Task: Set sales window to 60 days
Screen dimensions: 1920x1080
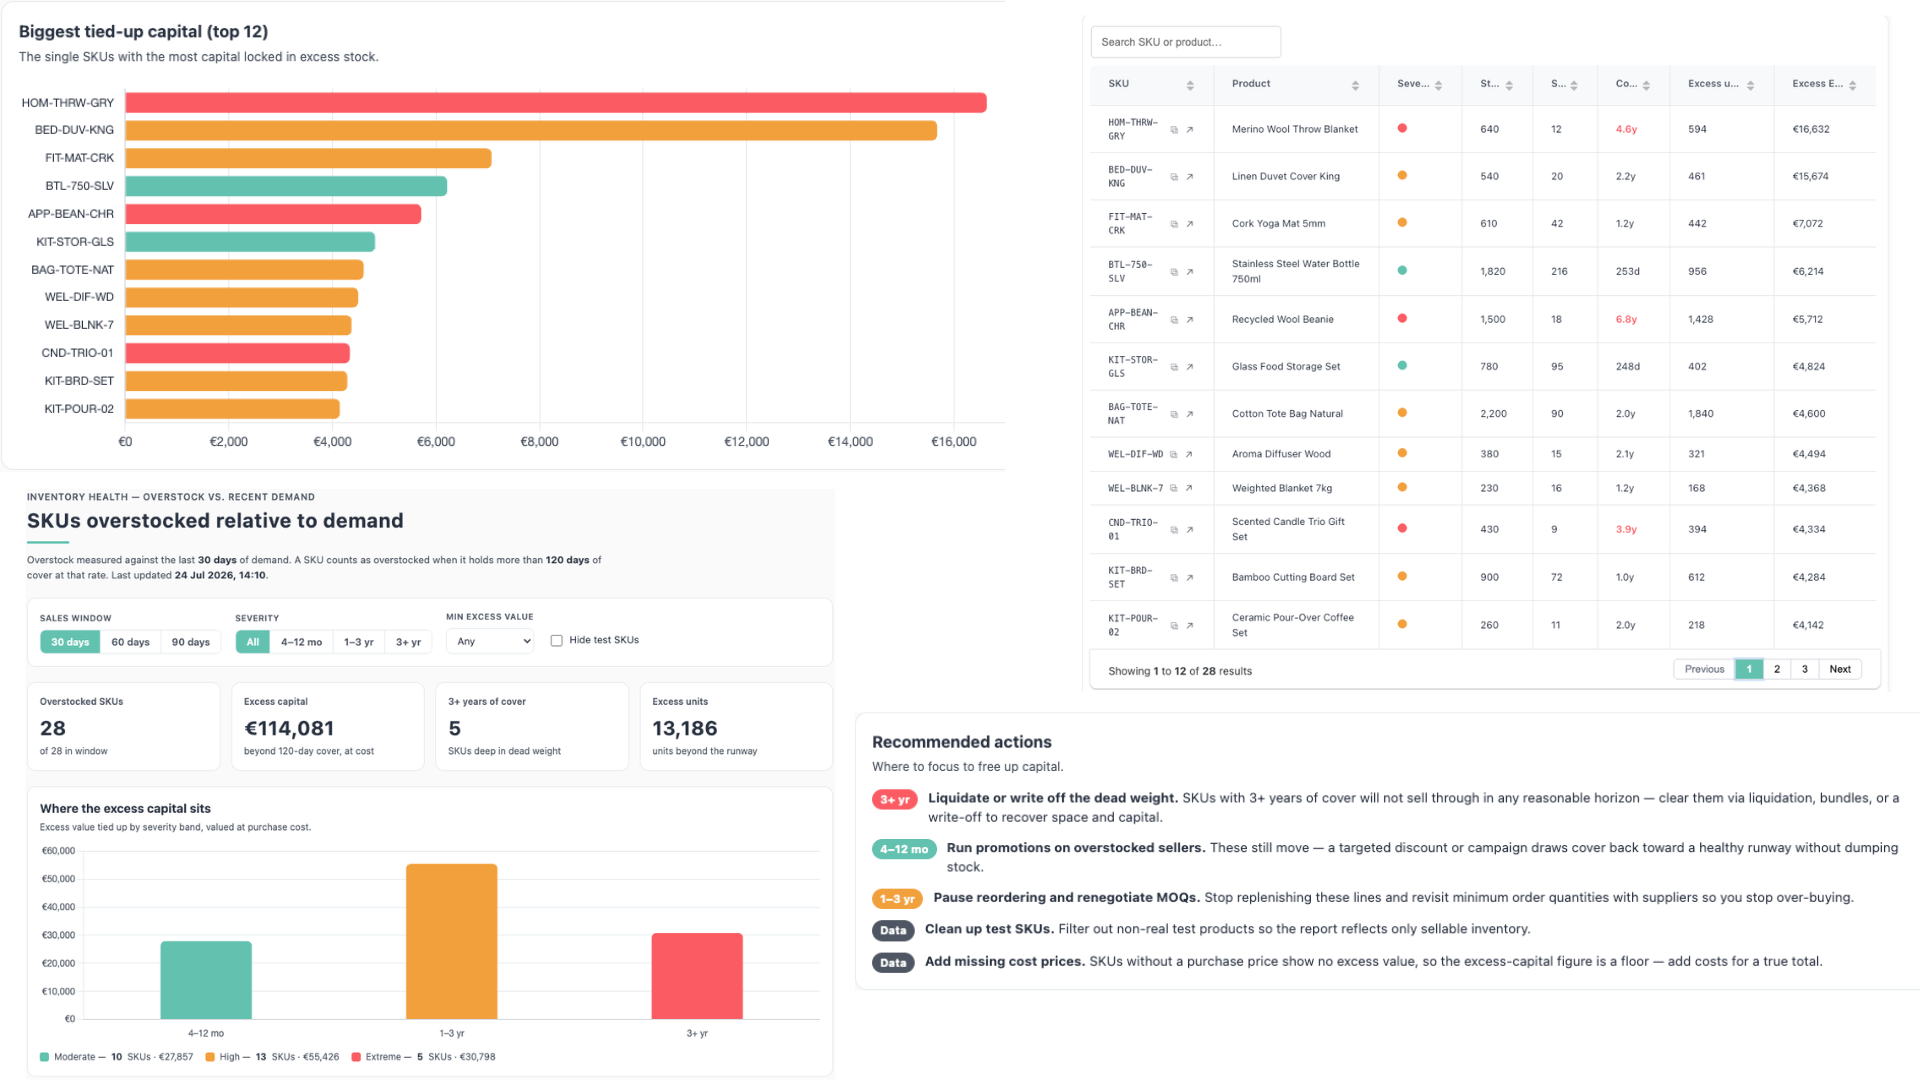Action: [130, 642]
